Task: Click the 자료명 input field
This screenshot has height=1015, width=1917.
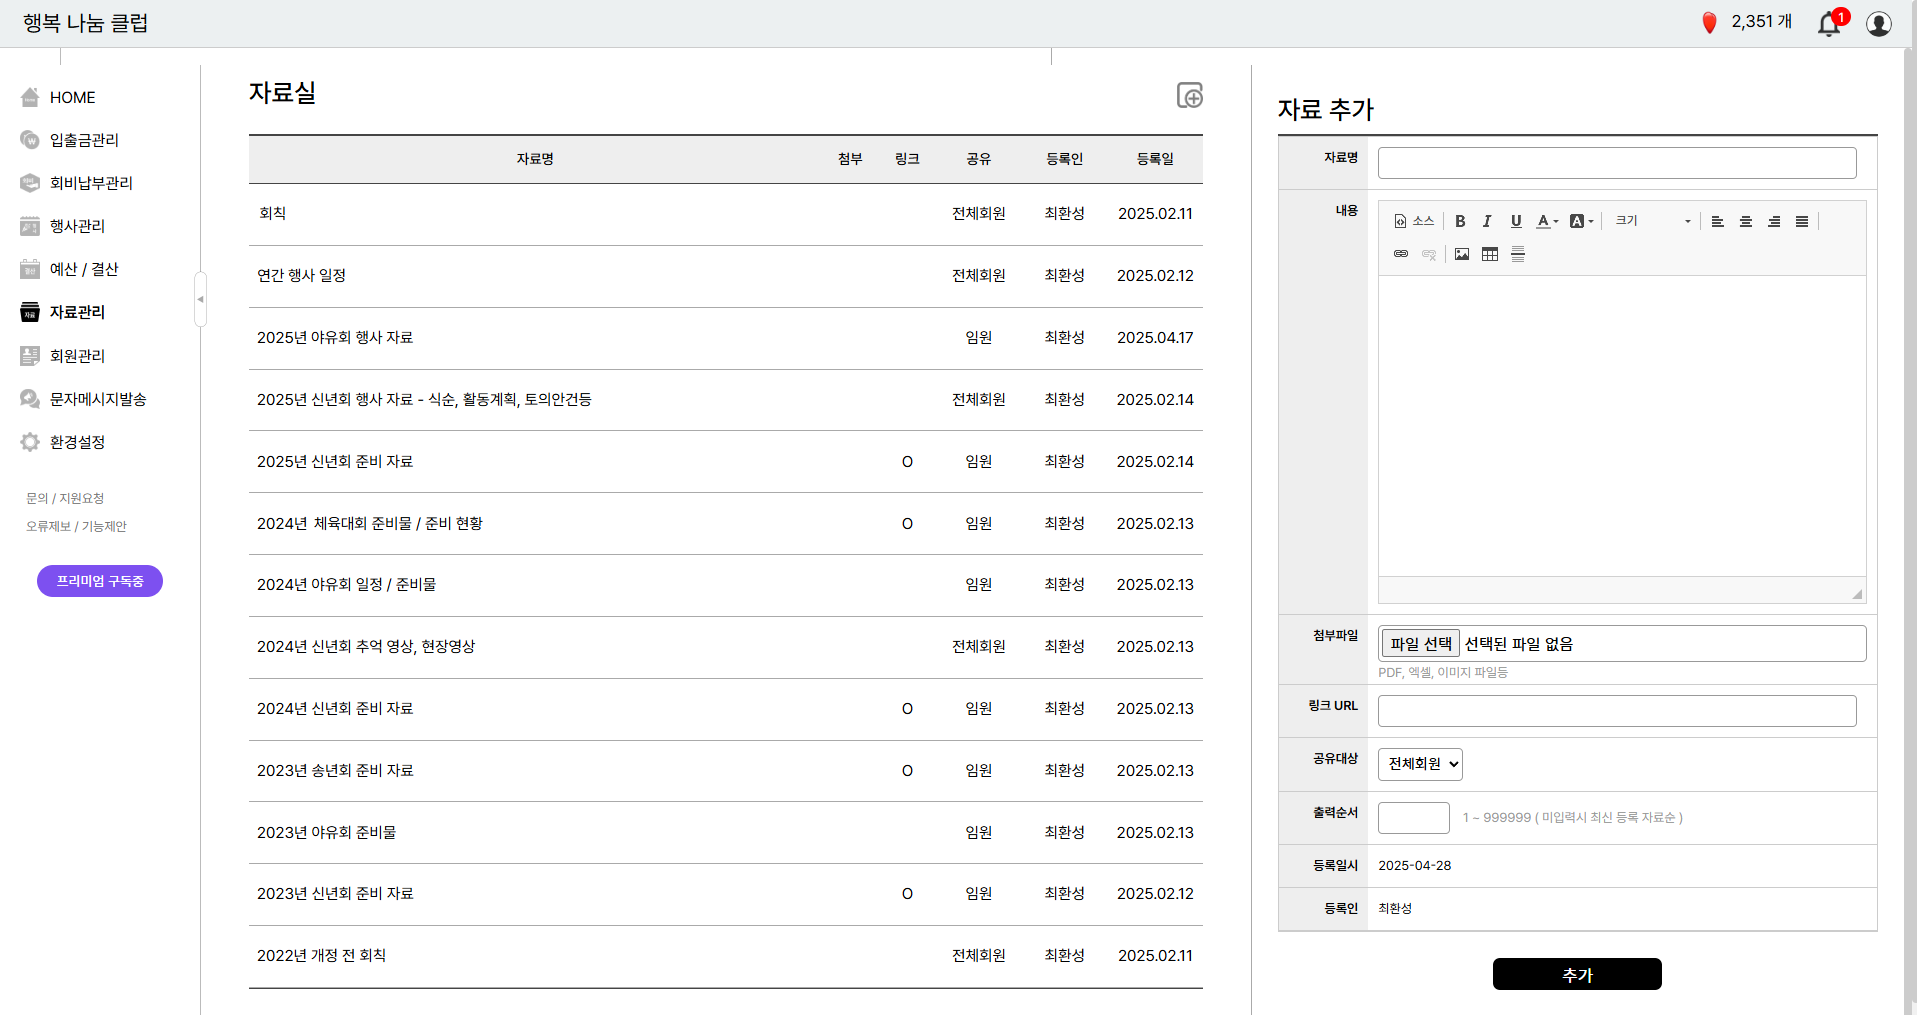Action: (x=1616, y=163)
